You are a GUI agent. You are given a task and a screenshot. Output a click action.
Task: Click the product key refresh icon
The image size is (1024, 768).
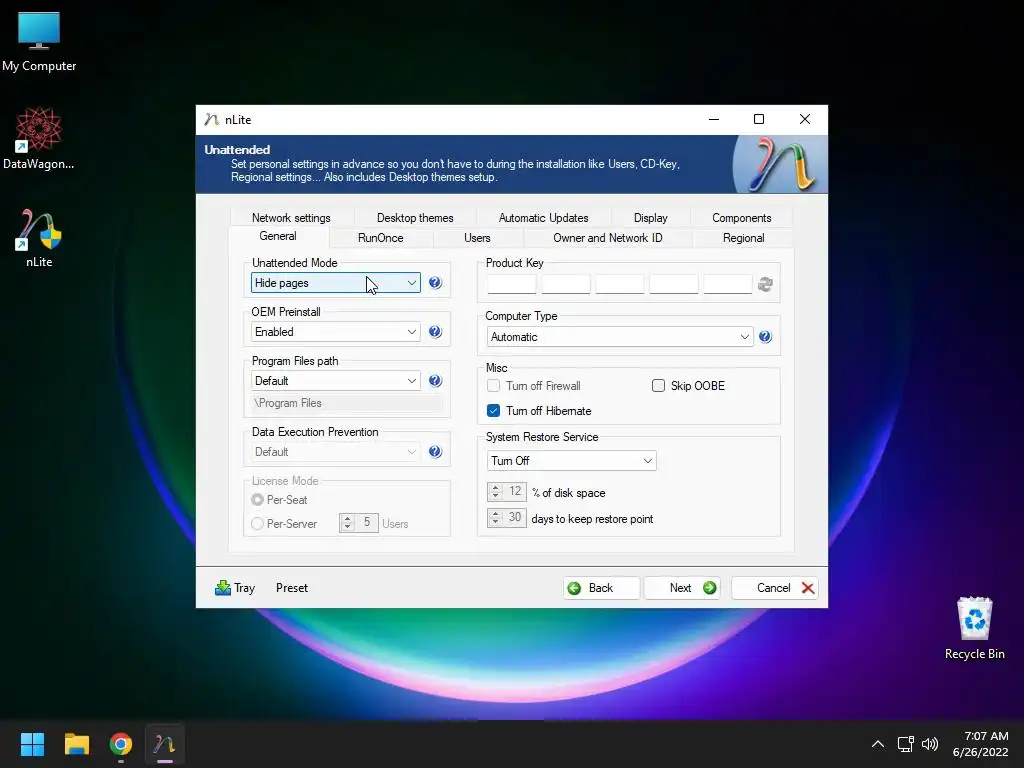point(765,285)
